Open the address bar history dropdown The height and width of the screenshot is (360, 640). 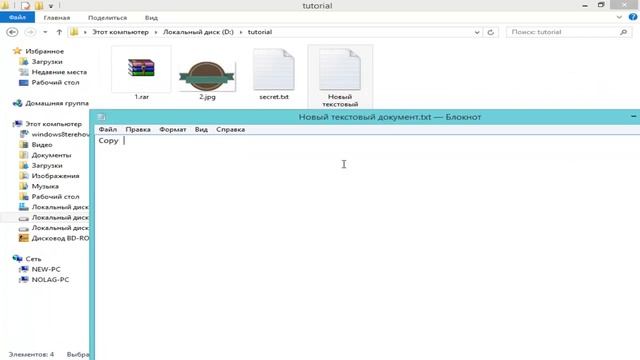tap(477, 32)
